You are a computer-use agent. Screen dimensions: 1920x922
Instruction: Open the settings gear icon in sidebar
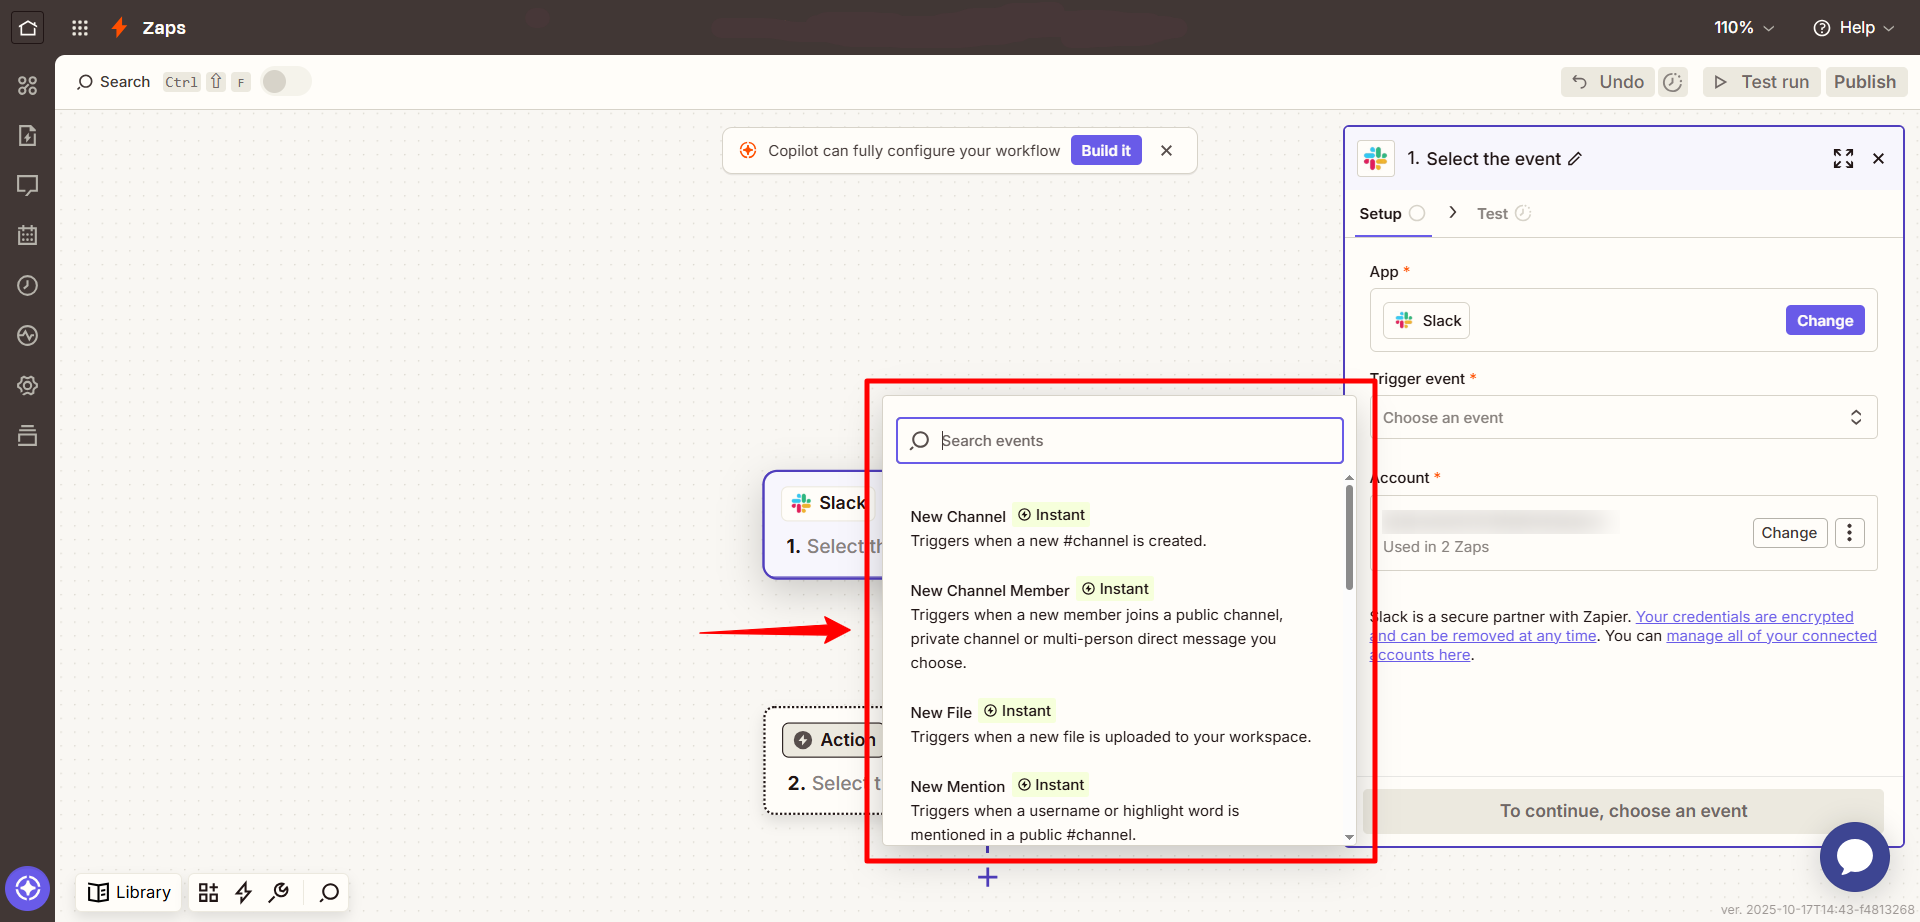click(28, 386)
